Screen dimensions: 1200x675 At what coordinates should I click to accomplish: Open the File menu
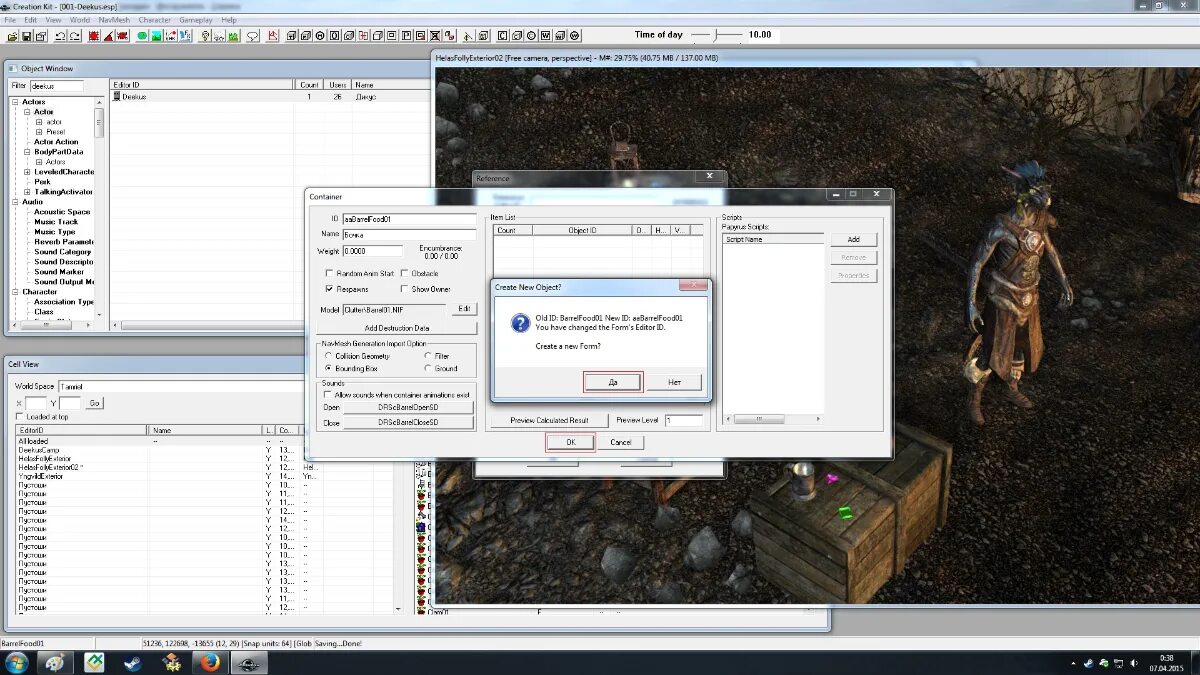(11, 20)
